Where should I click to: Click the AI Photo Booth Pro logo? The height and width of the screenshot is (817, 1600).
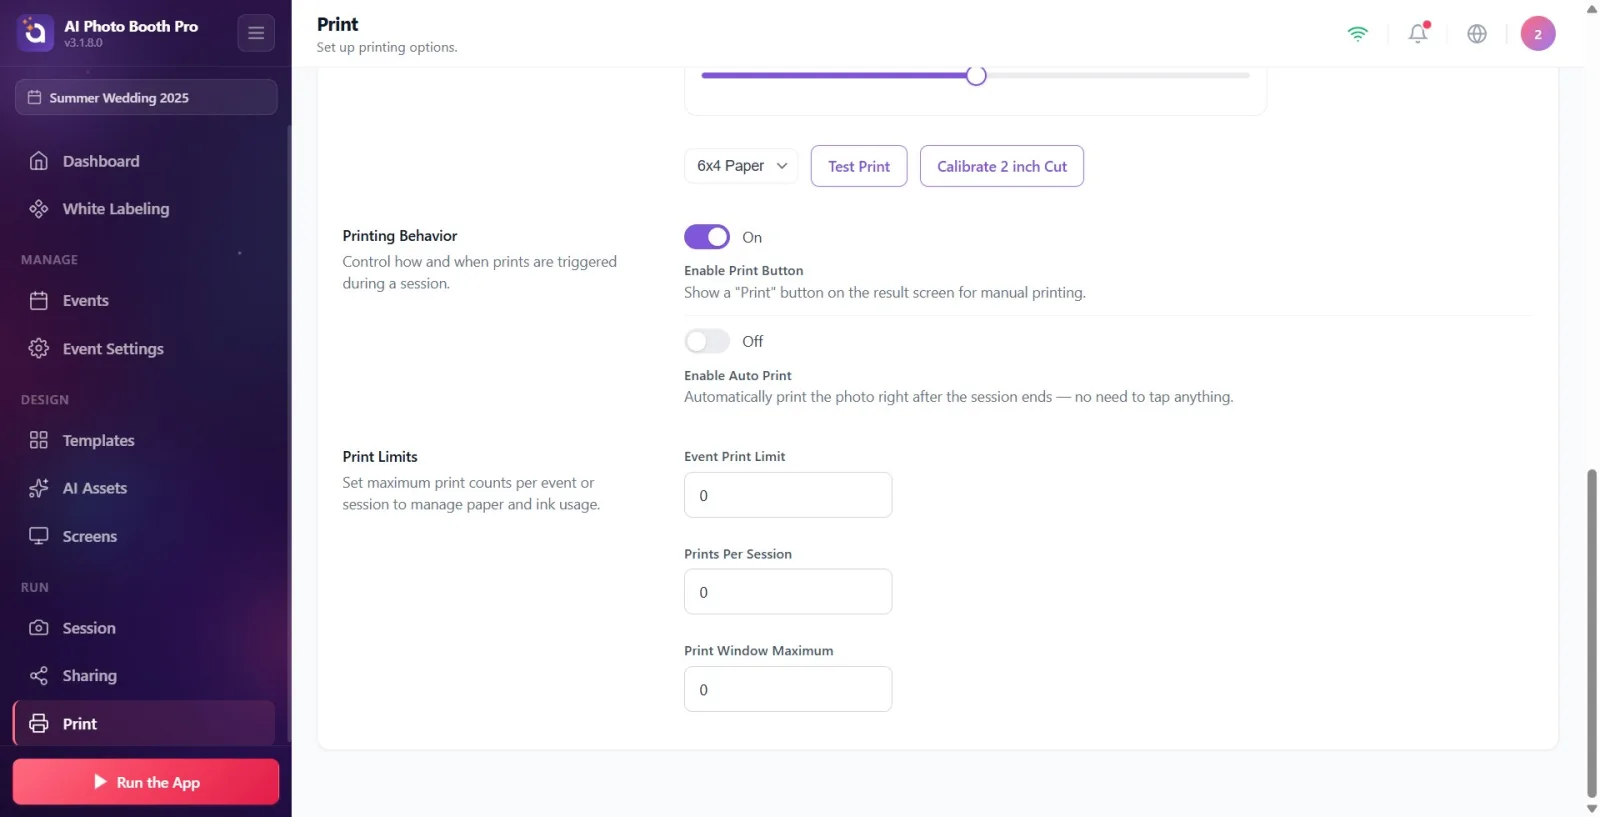pyautogui.click(x=35, y=33)
